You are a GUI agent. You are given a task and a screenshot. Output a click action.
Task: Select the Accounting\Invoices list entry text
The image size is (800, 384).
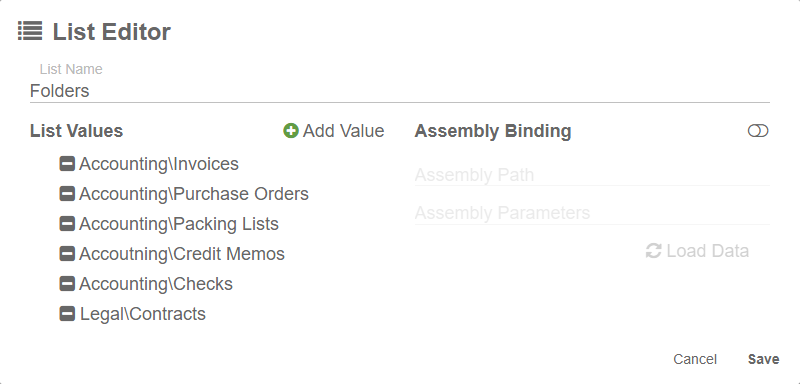click(x=159, y=164)
